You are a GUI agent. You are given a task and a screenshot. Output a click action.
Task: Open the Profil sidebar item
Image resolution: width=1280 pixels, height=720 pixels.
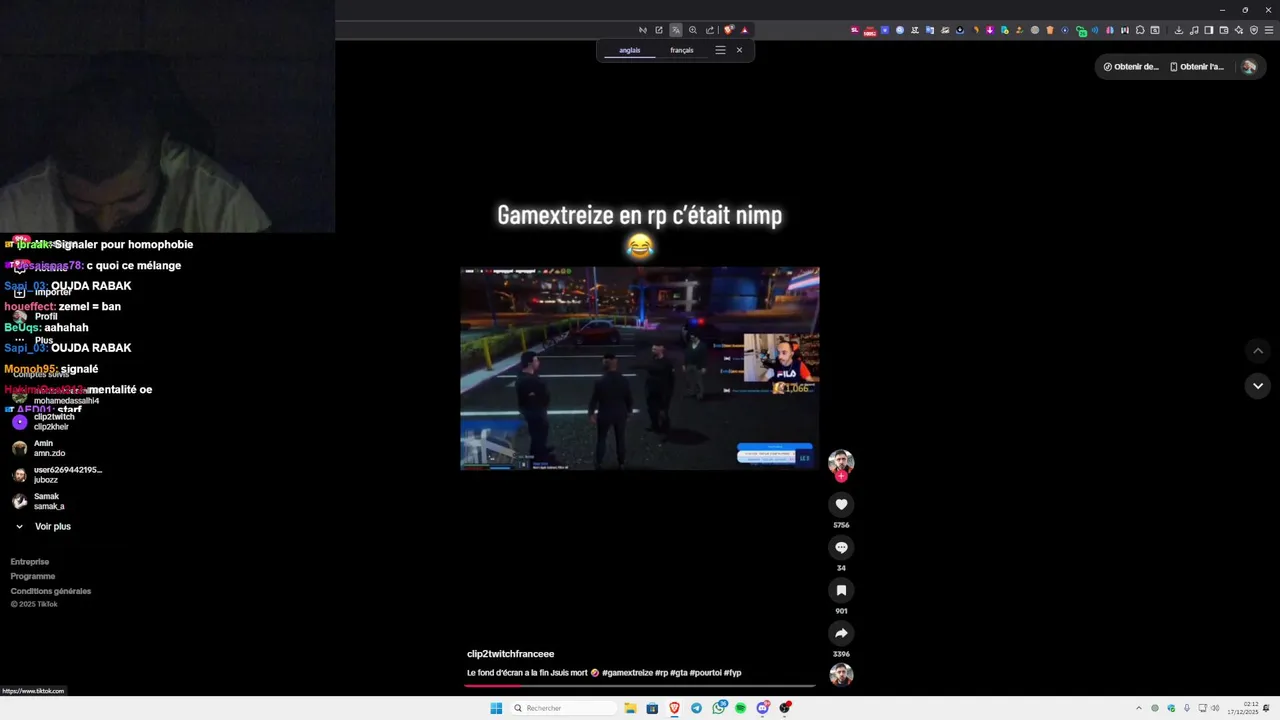point(37,316)
